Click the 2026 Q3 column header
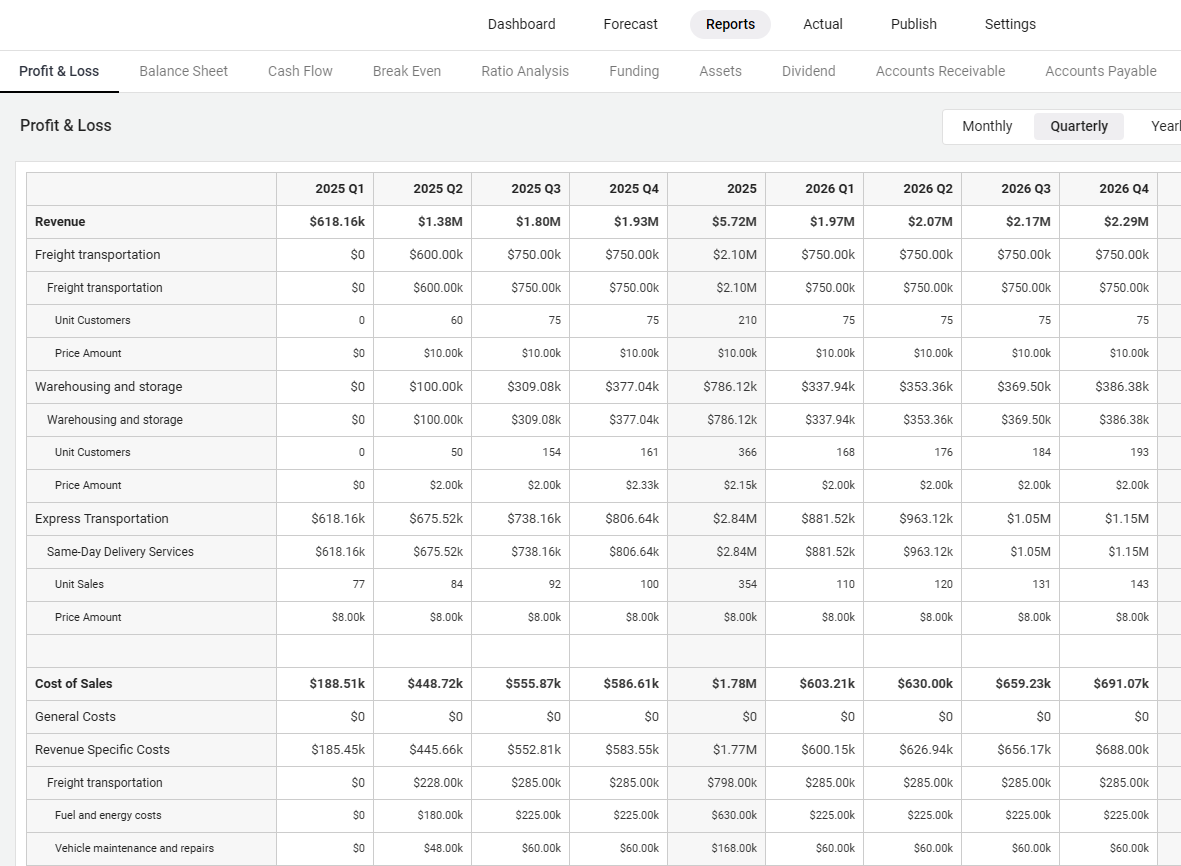The width and height of the screenshot is (1181, 866). point(1011,189)
